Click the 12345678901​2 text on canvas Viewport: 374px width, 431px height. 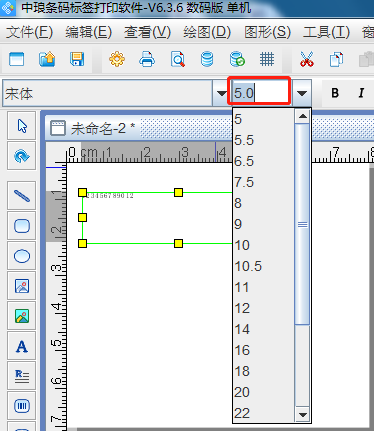[x=110, y=196]
